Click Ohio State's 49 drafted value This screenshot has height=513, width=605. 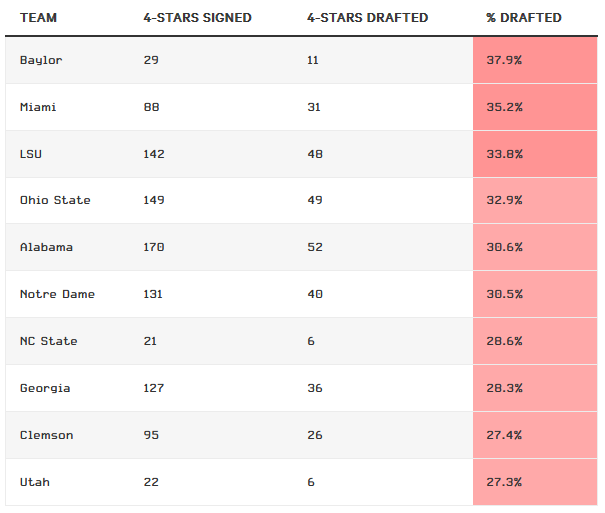tap(314, 200)
